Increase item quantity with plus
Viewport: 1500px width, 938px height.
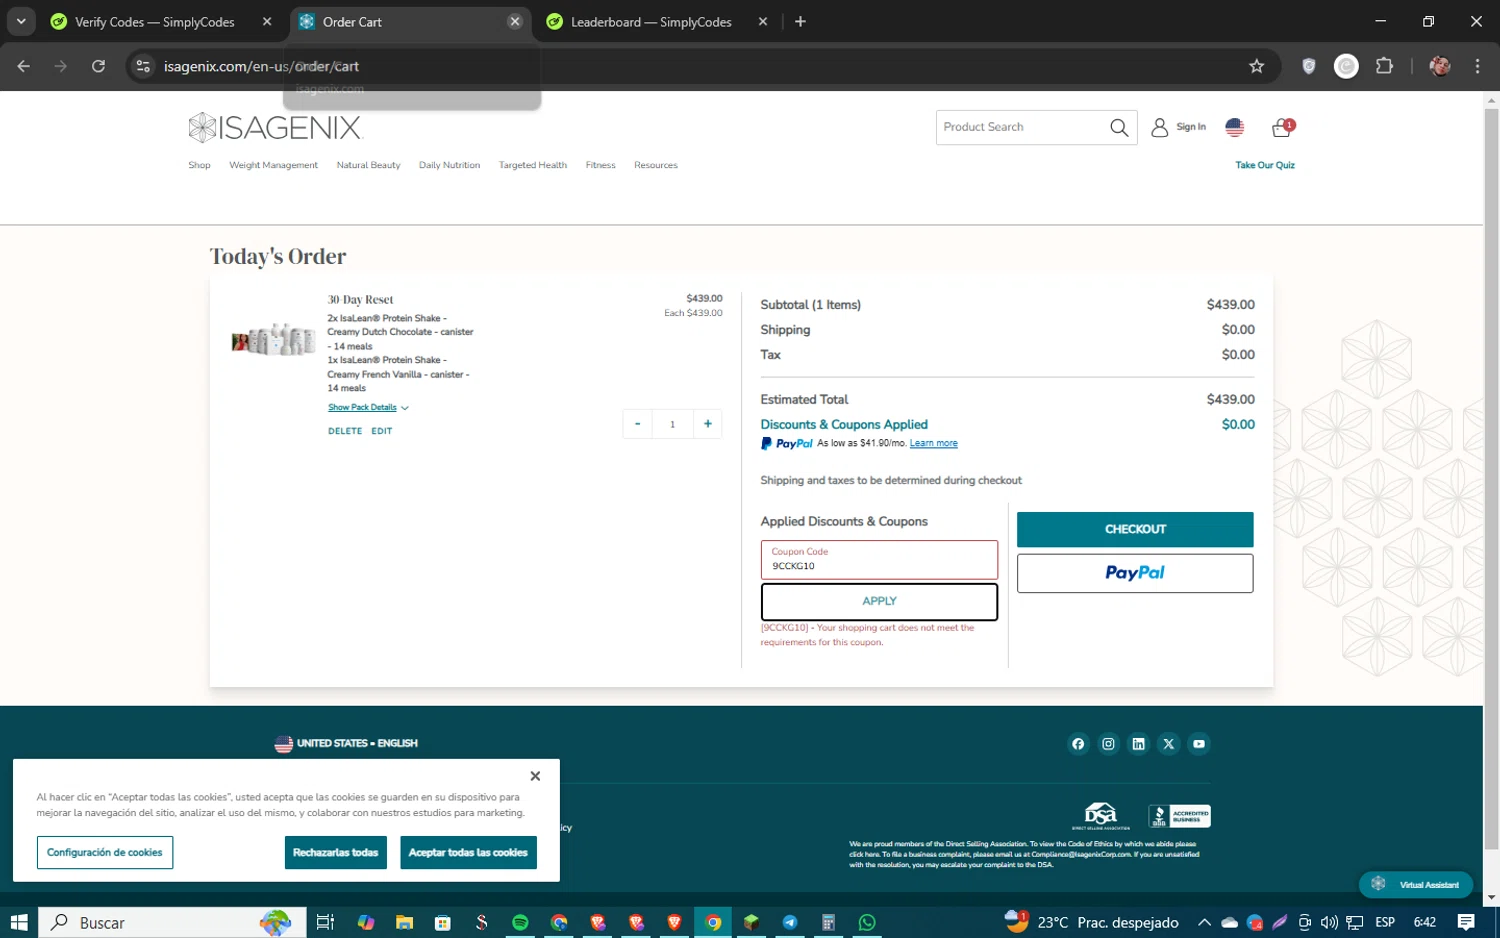pos(707,424)
